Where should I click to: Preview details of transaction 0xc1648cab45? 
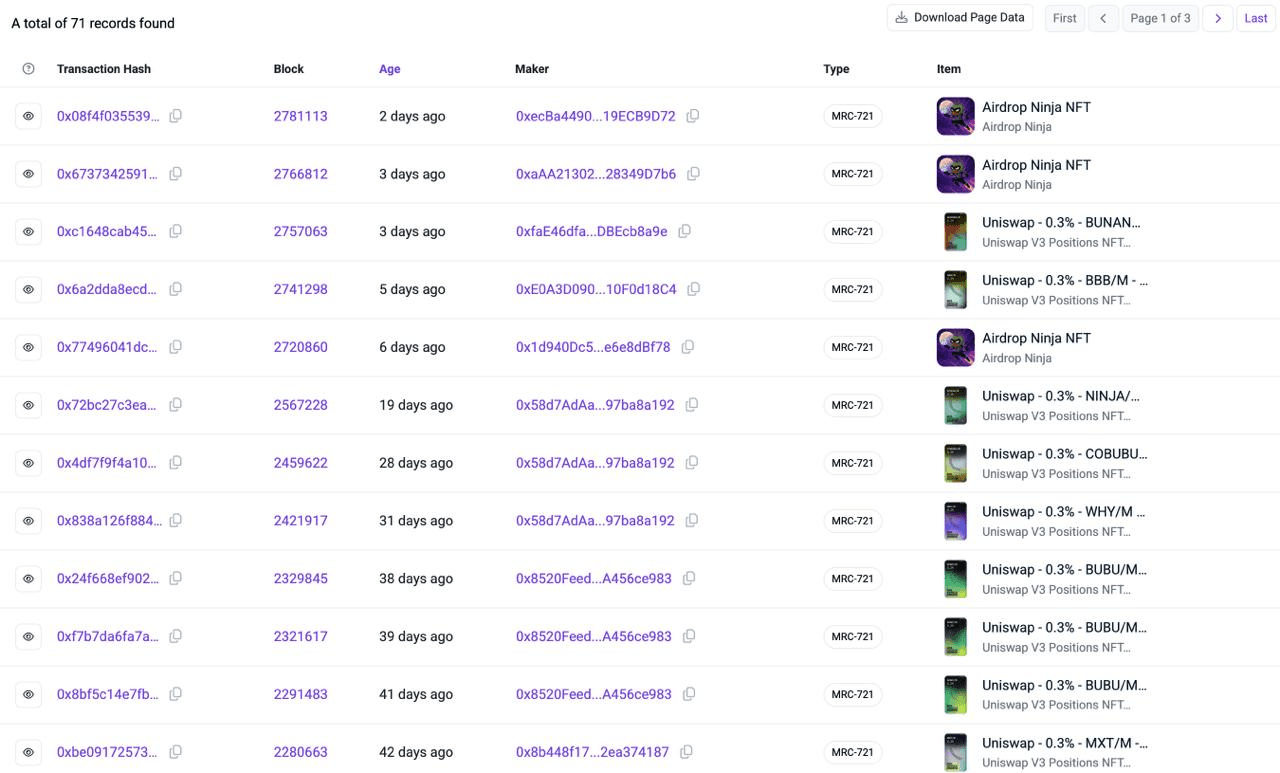[x=28, y=232]
